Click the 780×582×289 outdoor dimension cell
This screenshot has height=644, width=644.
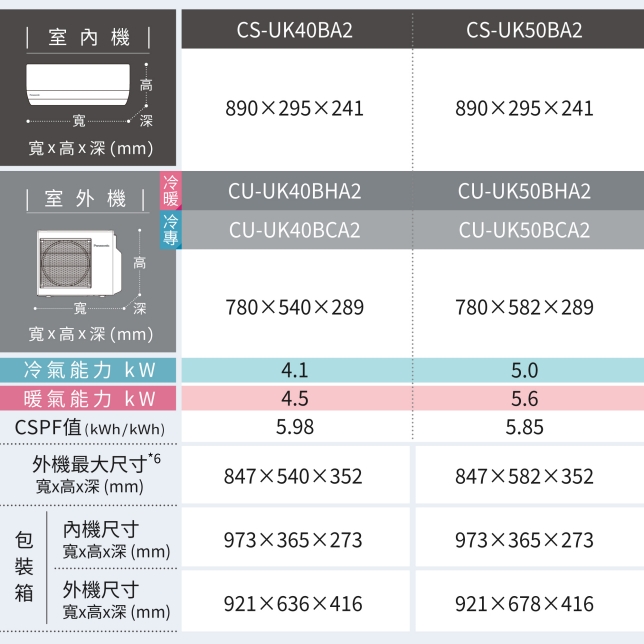pos(524,306)
